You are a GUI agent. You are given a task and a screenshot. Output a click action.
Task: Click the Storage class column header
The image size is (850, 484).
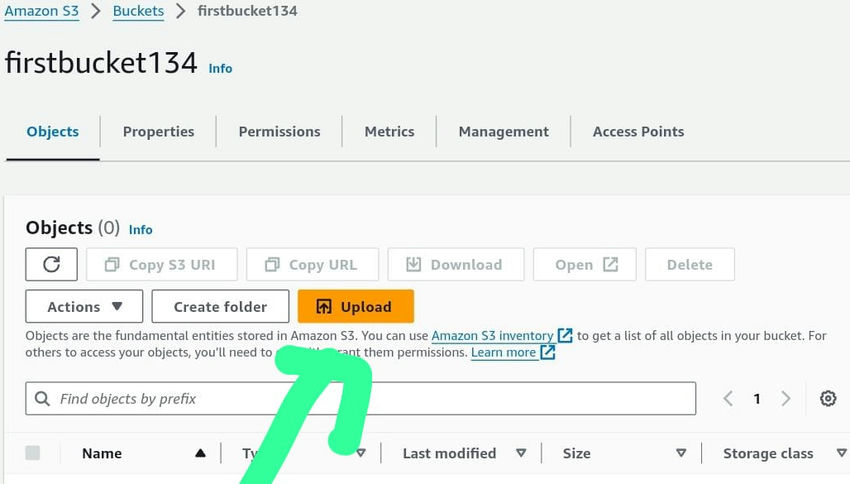pos(768,453)
